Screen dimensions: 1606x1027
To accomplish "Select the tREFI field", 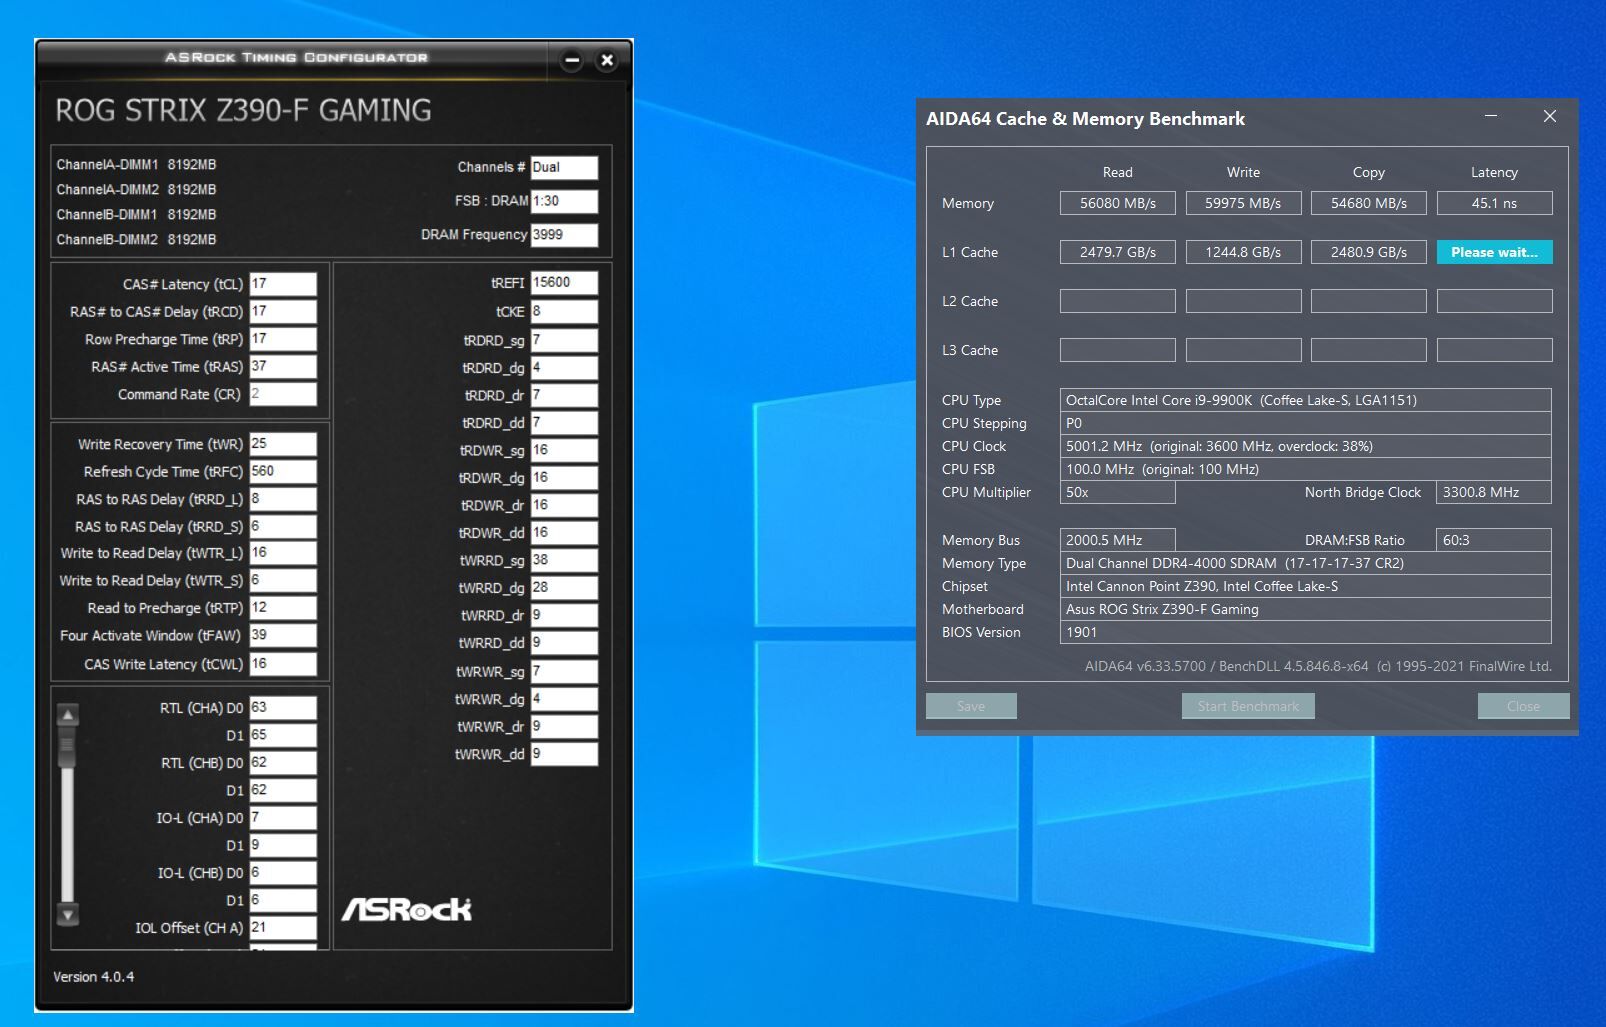I will pyautogui.click(x=564, y=283).
